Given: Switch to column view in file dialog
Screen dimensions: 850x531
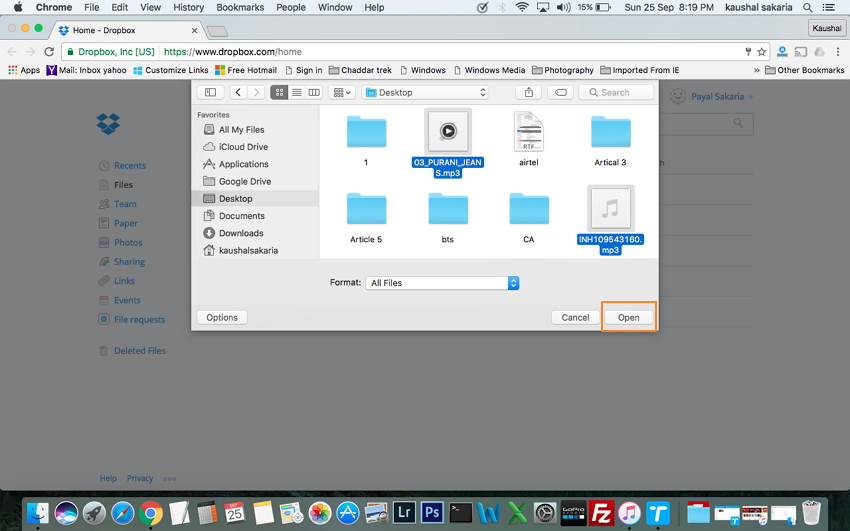Looking at the screenshot, I should [x=314, y=92].
